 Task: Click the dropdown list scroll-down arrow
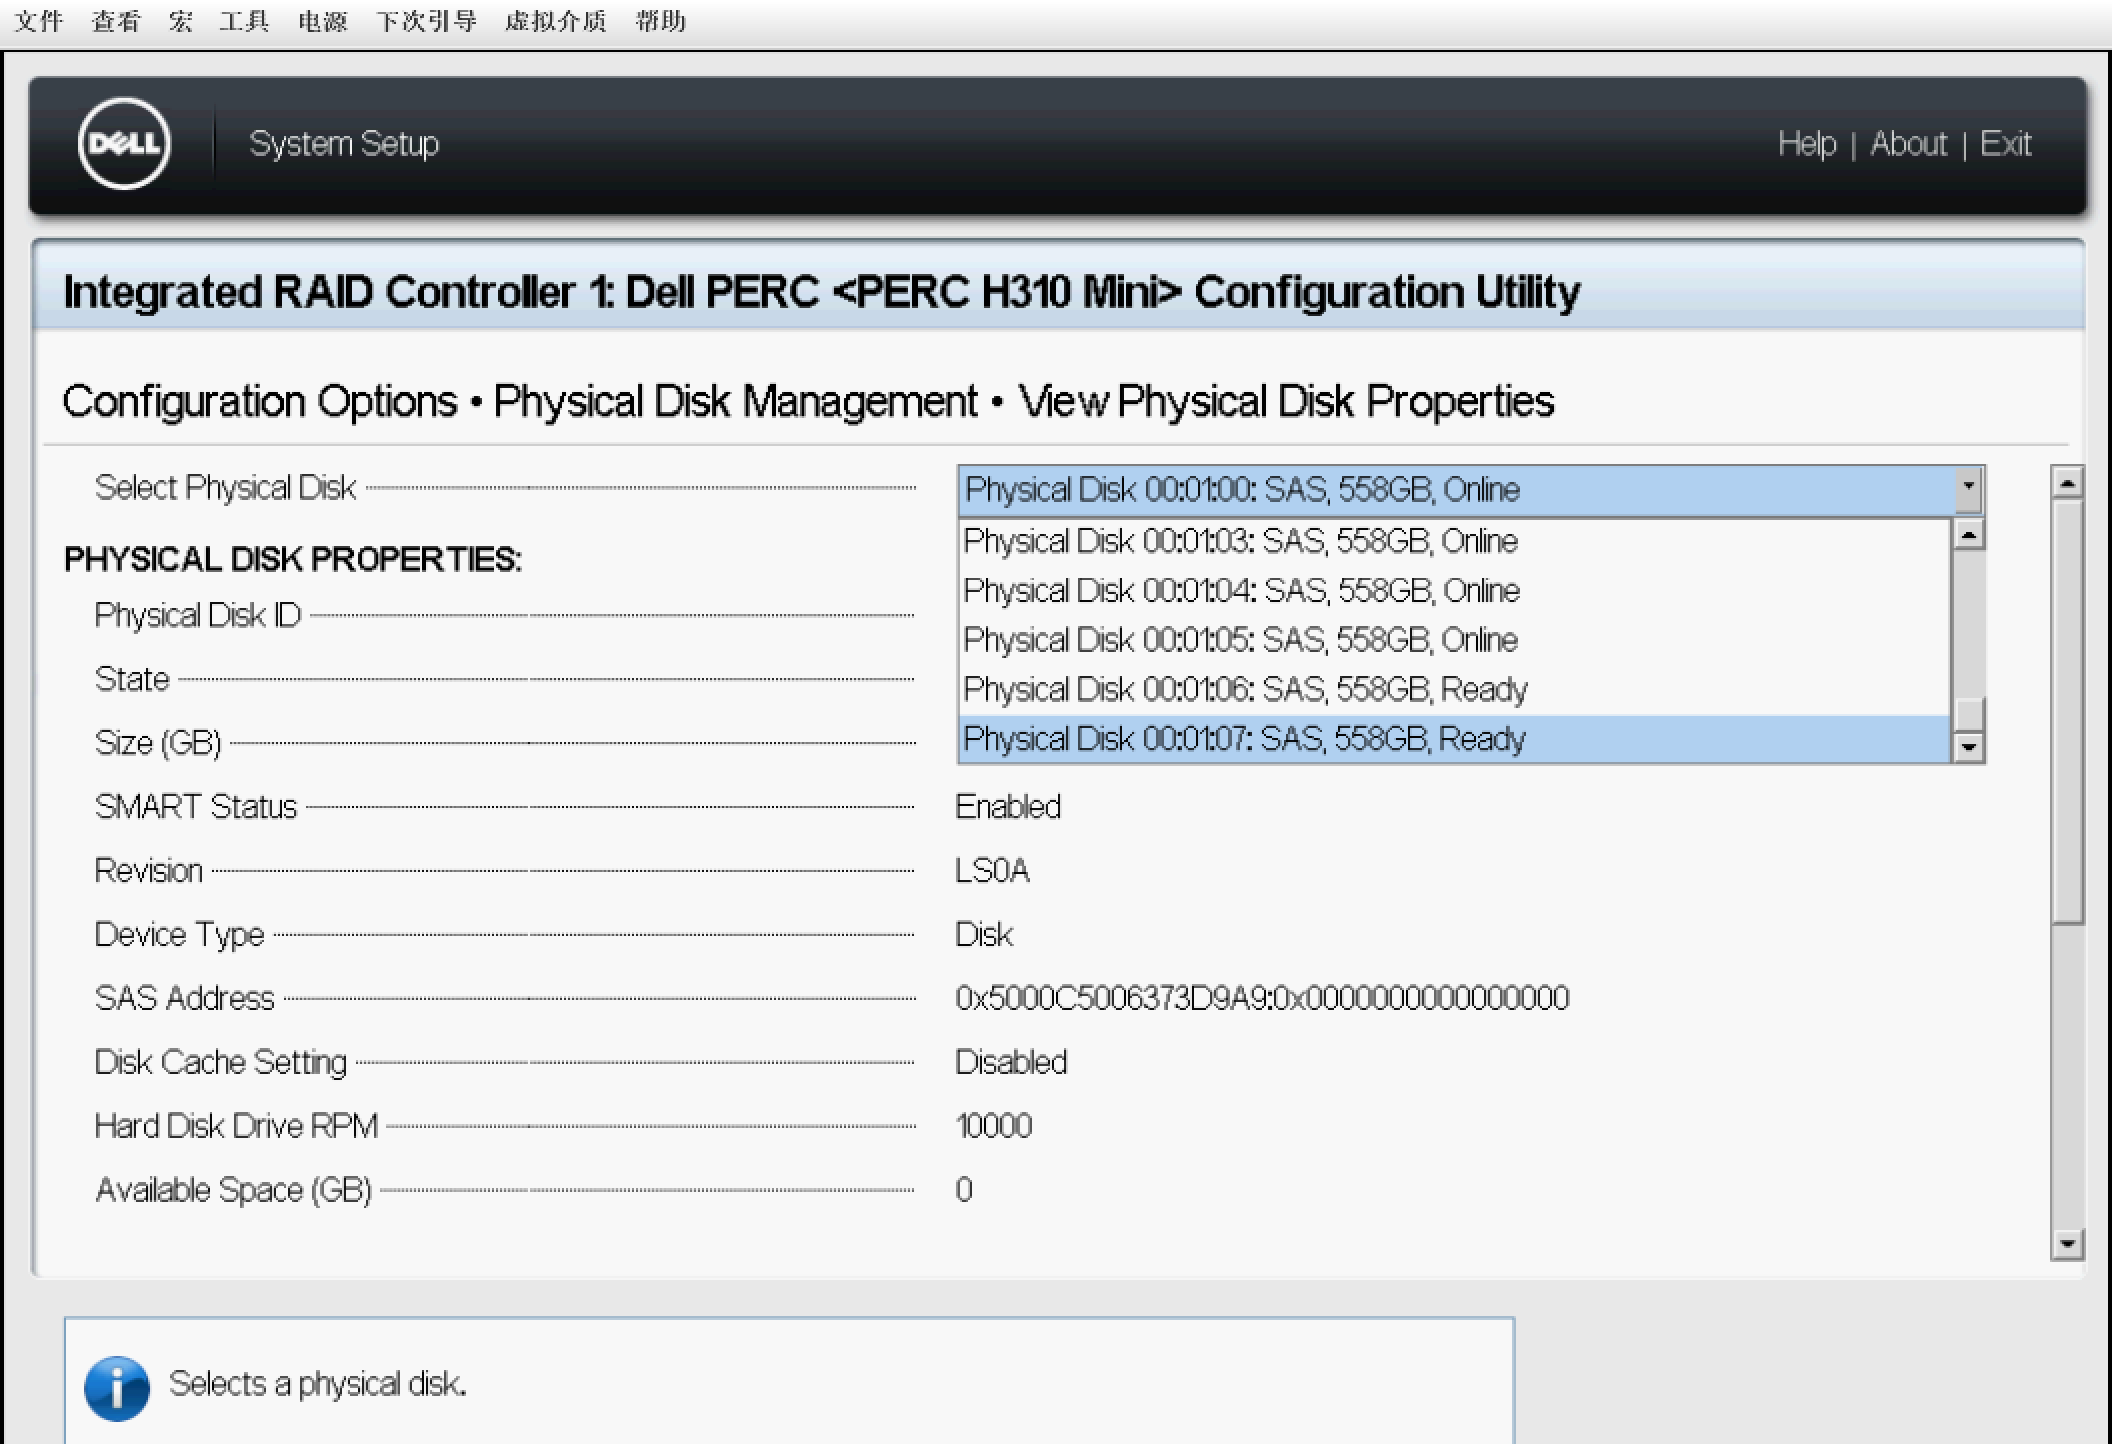tap(1968, 746)
